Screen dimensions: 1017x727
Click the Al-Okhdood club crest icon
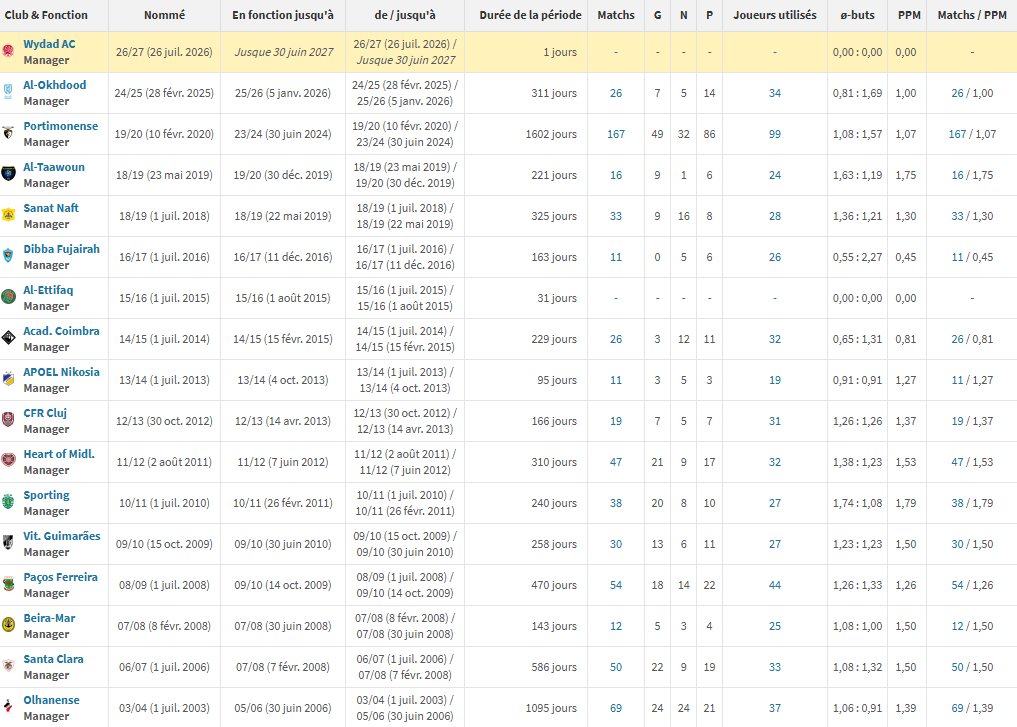click(8, 91)
